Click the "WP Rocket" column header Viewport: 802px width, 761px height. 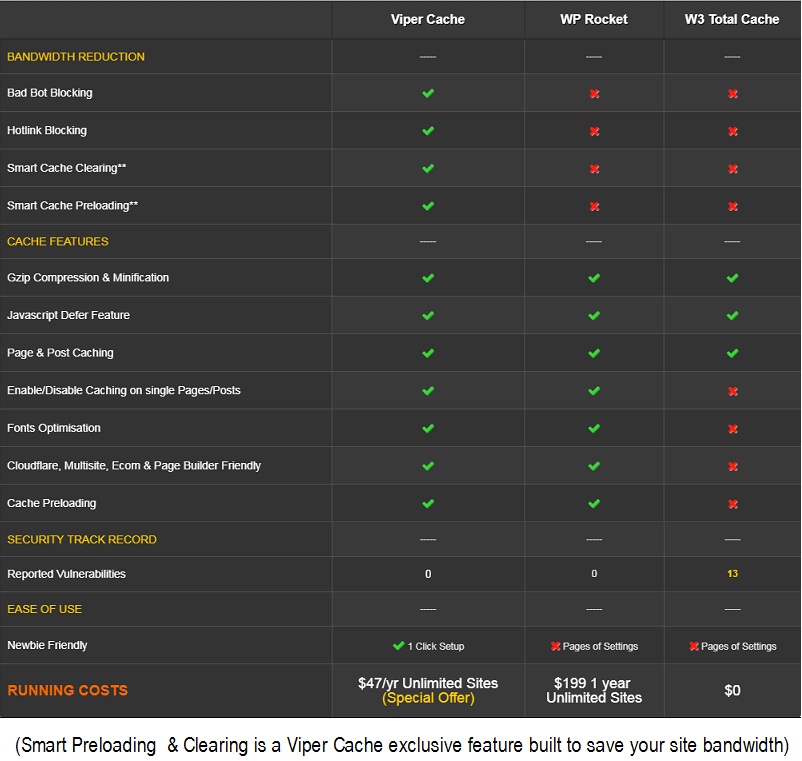pyautogui.click(x=594, y=19)
